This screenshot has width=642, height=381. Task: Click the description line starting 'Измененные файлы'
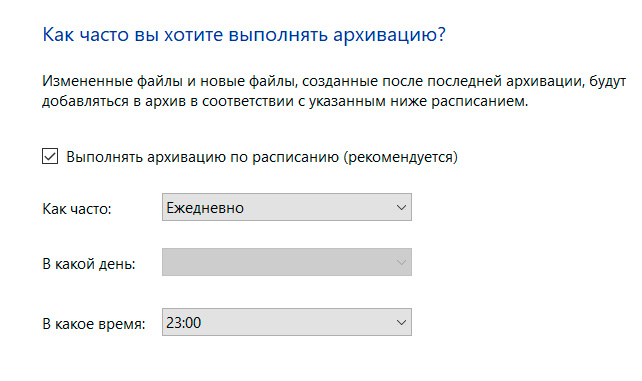click(x=334, y=81)
